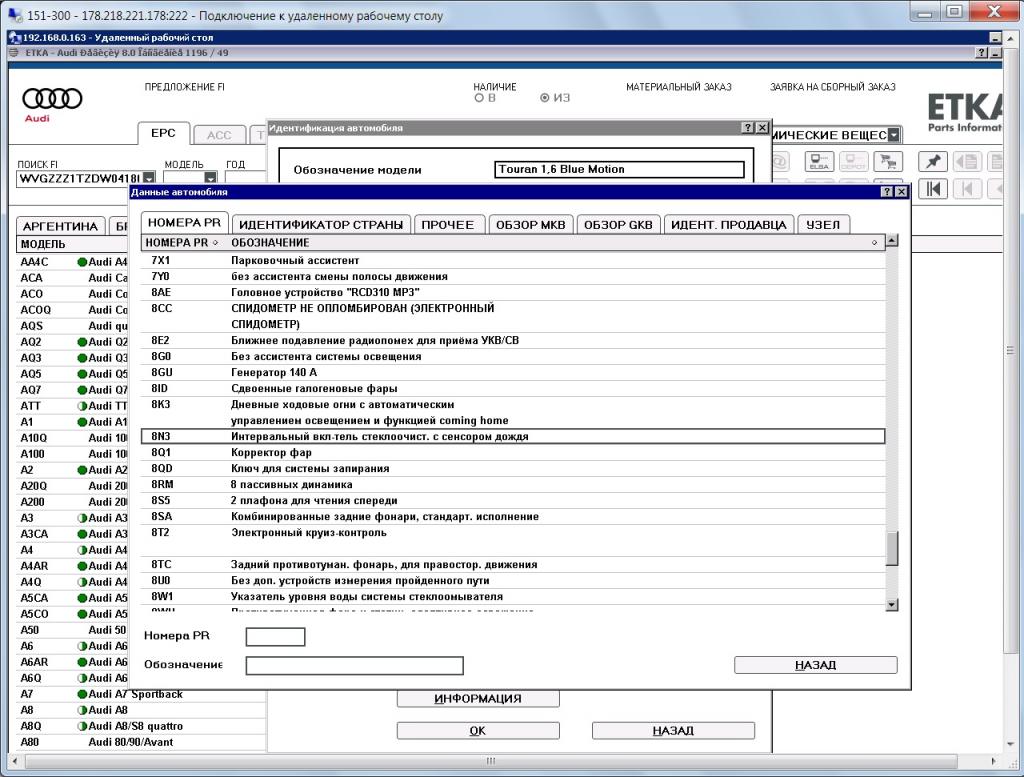The width and height of the screenshot is (1024, 777).
Task: Close the Идентификация автомобиля window
Action: (x=761, y=128)
